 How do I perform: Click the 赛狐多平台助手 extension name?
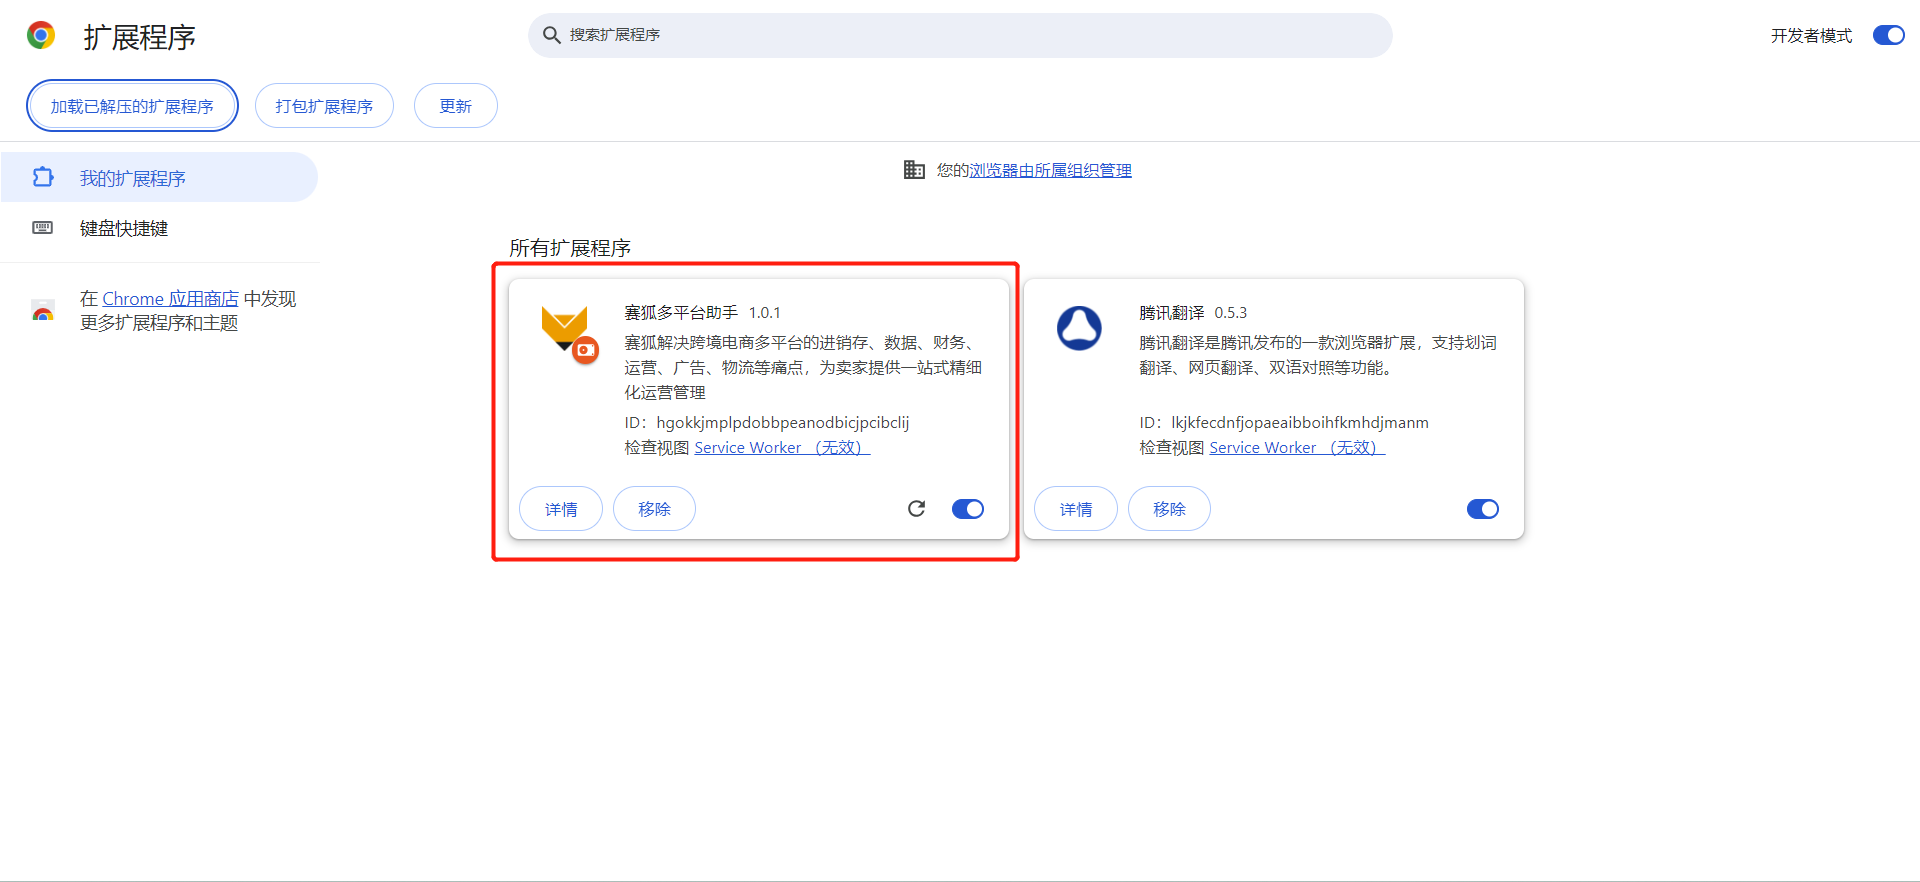coord(681,313)
